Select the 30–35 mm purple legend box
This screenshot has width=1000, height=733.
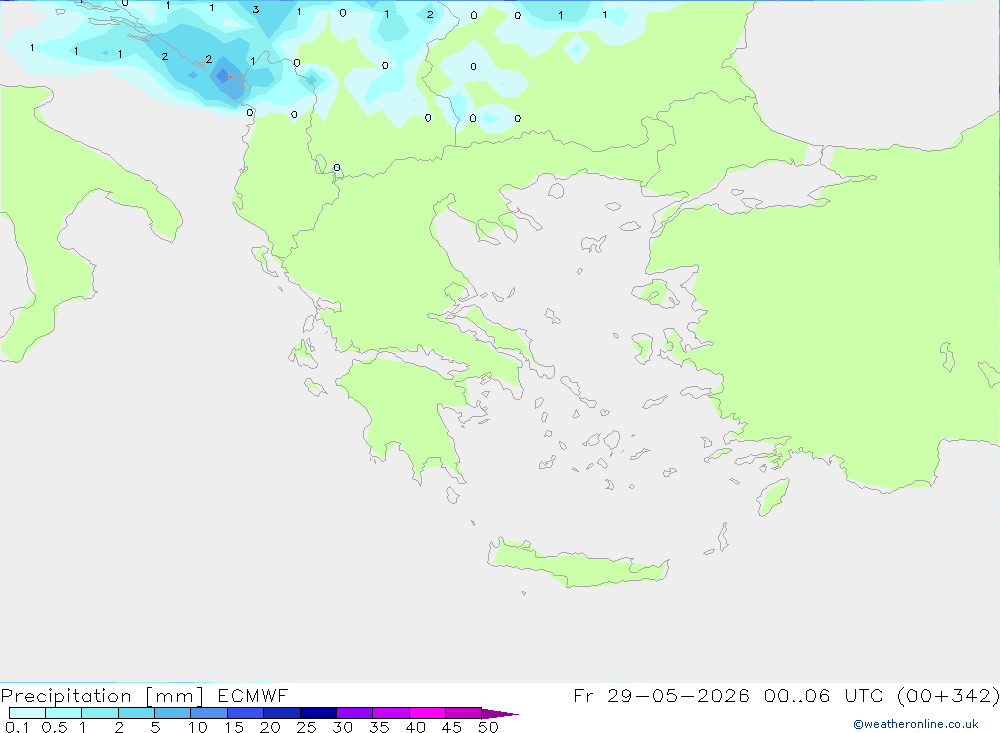coord(355,713)
